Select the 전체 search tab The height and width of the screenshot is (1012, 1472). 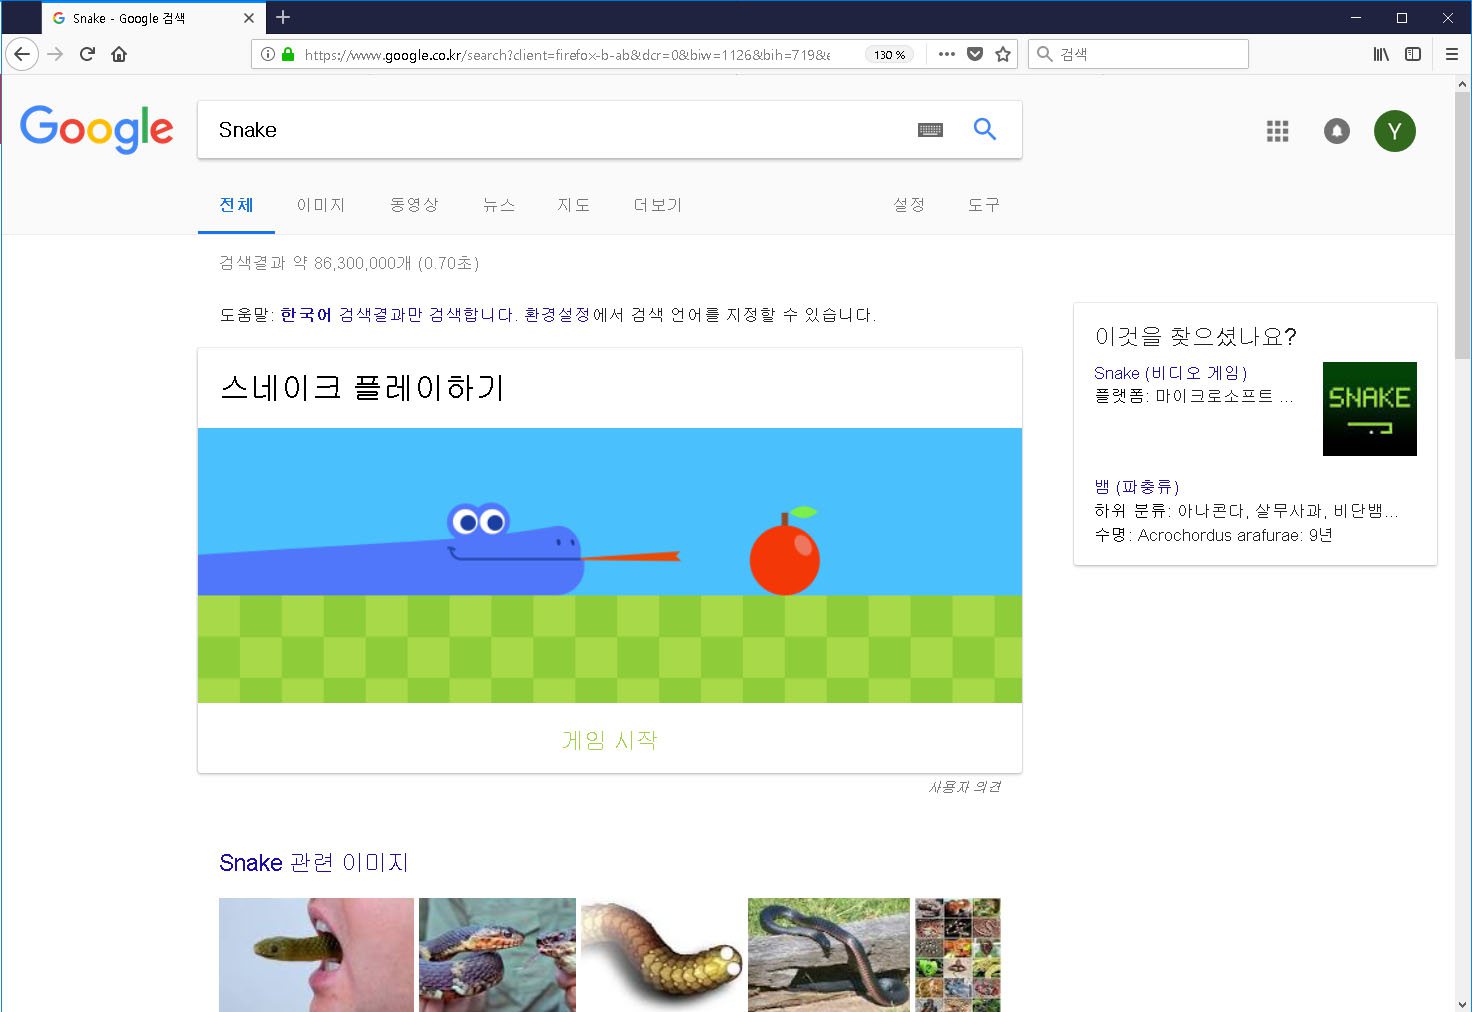click(236, 205)
